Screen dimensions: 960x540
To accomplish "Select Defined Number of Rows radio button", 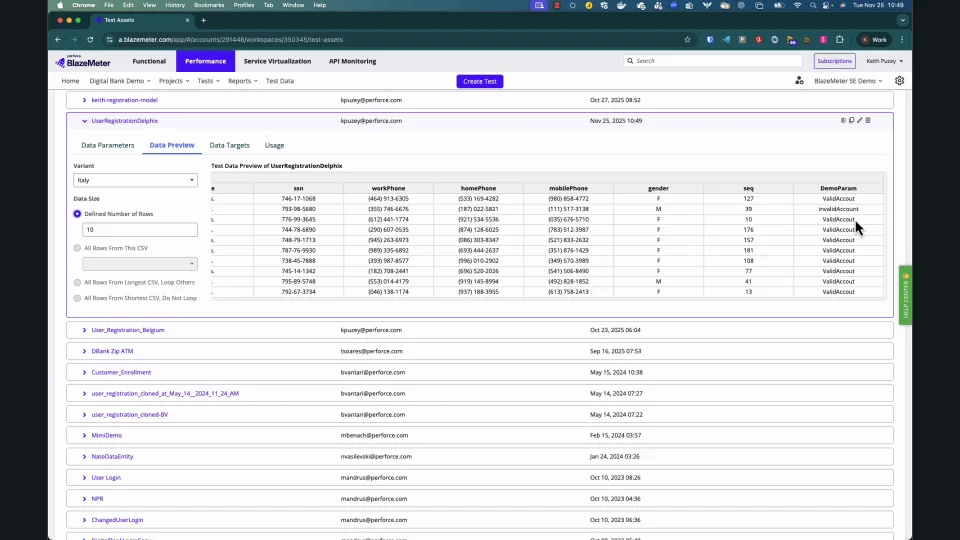I will (78, 214).
